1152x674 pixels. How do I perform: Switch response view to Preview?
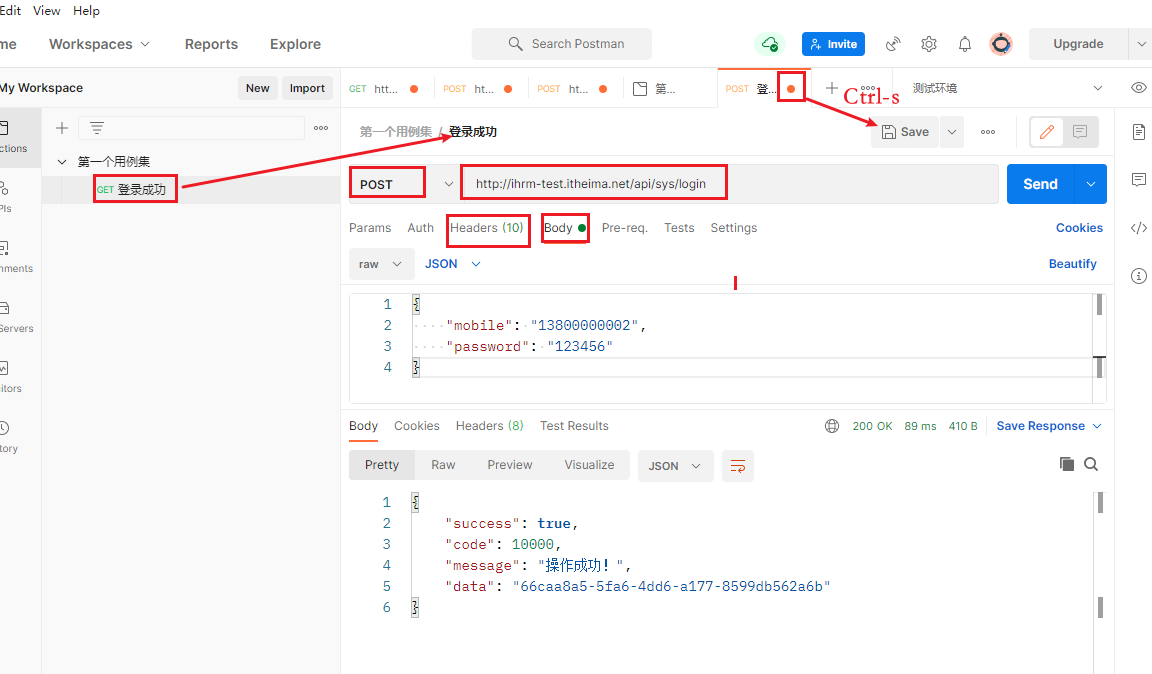pyautogui.click(x=510, y=465)
